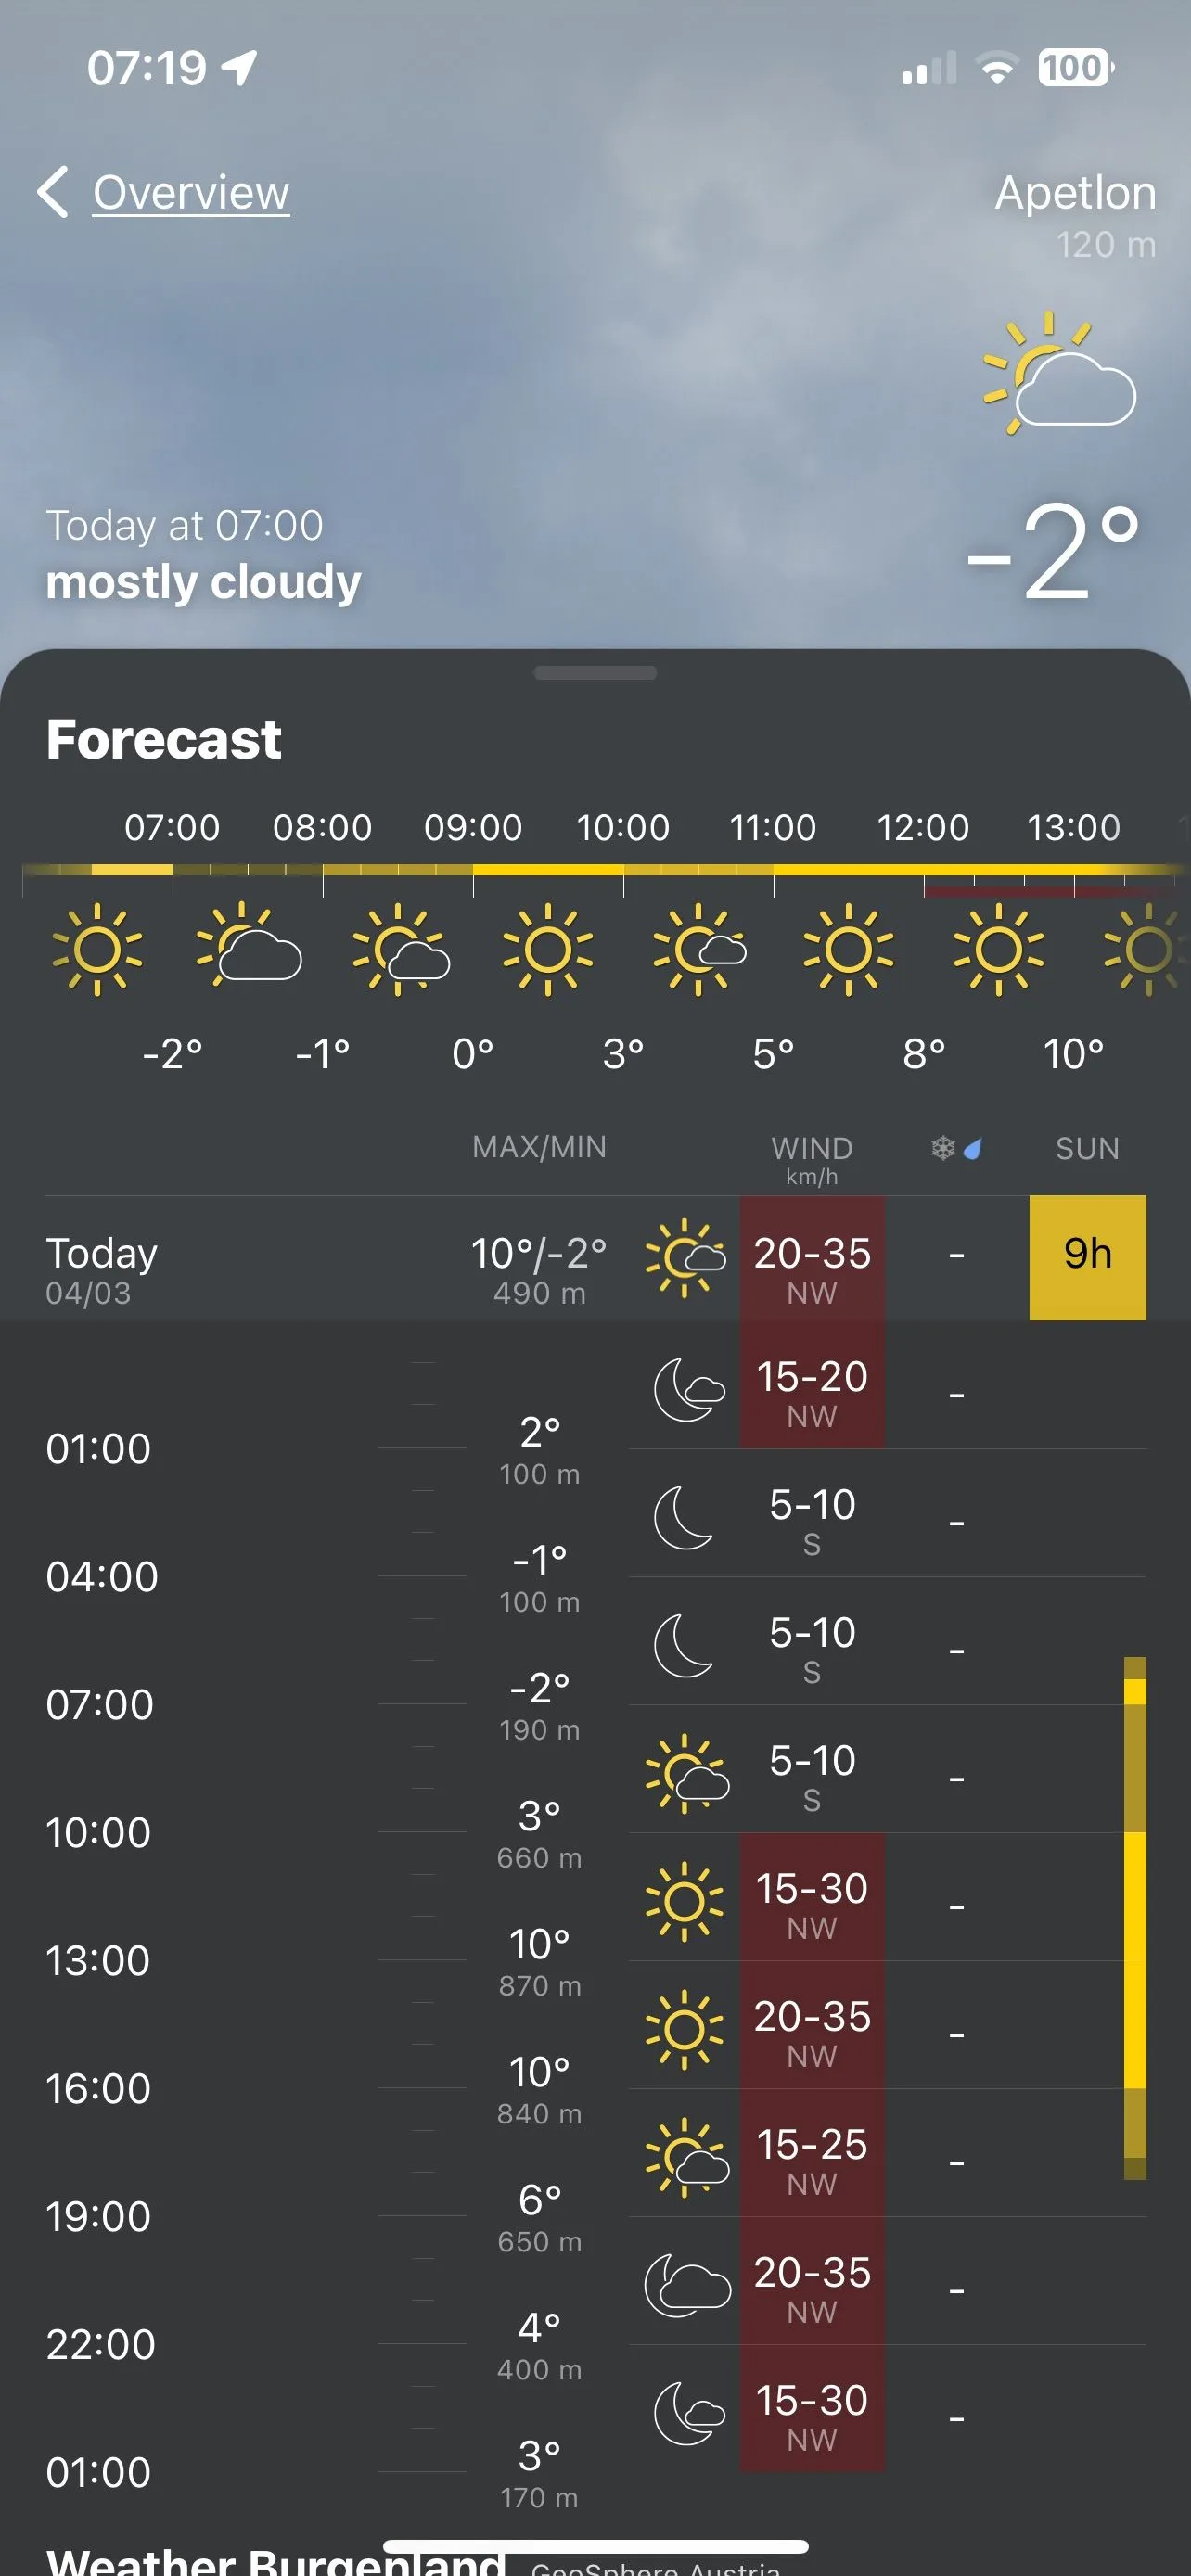Tap the cloudy night icon at 22:00
Screen dimensions: 1191x2576
click(x=687, y=2286)
